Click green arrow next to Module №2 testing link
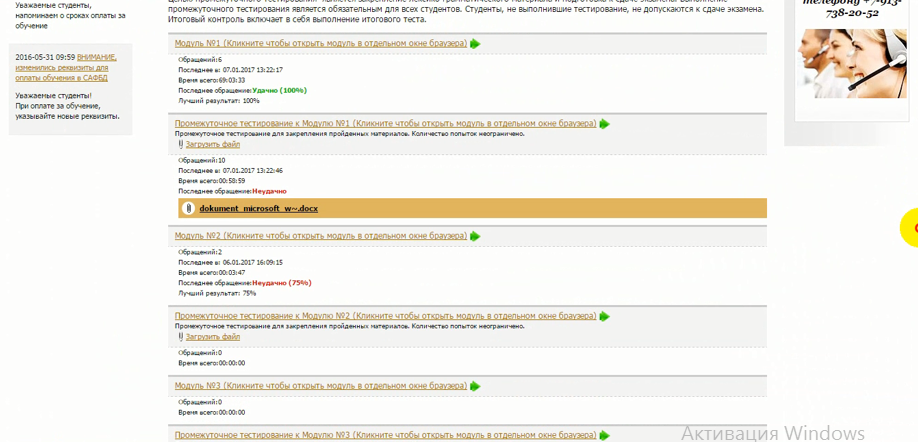This screenshot has height=442, width=918. [x=604, y=316]
